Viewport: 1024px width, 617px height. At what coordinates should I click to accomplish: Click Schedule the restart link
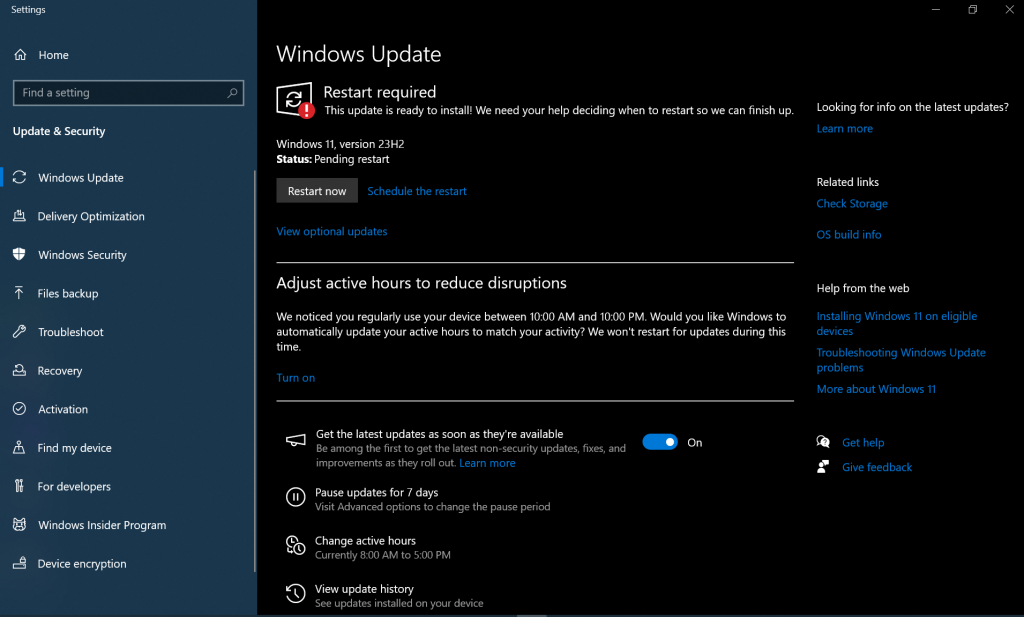click(417, 191)
